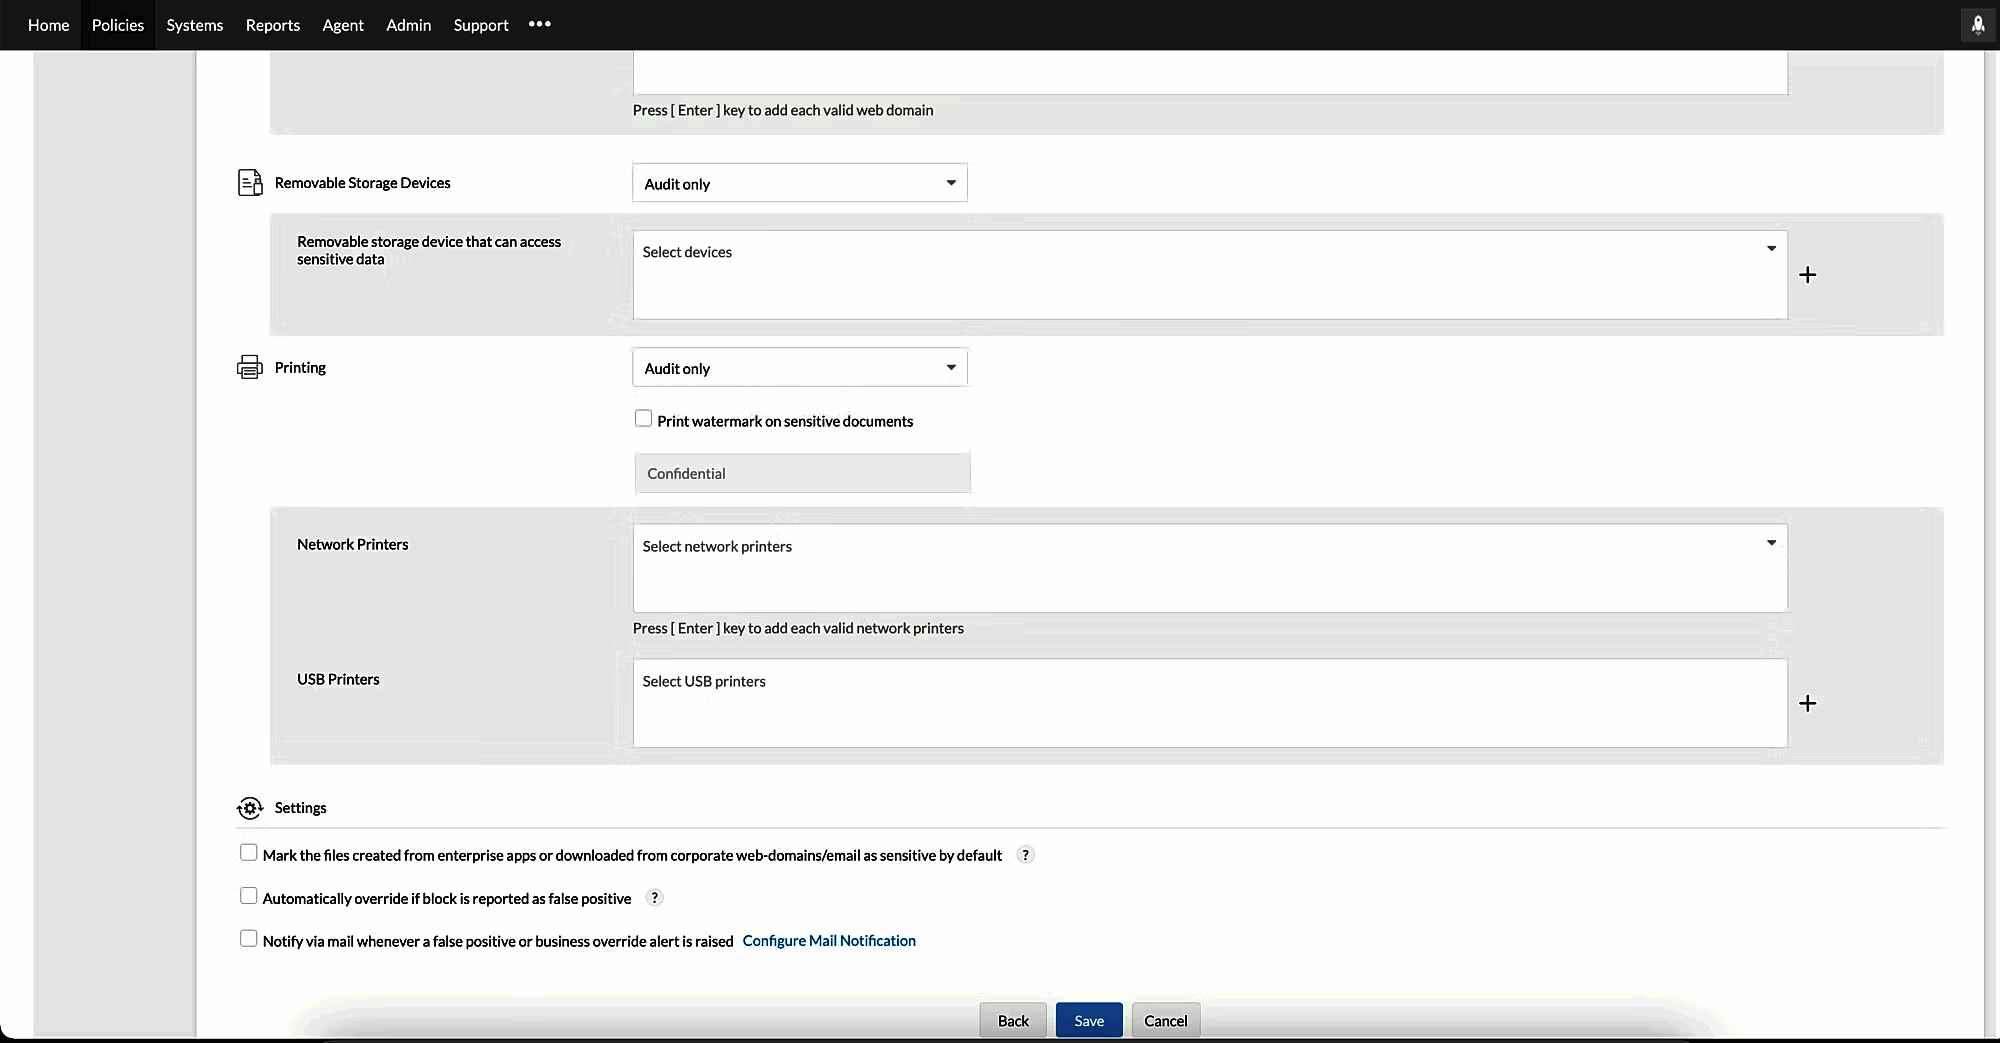2000x1043 pixels.
Task: Click help icon next to sensitive-by-default option
Action: coord(1025,855)
